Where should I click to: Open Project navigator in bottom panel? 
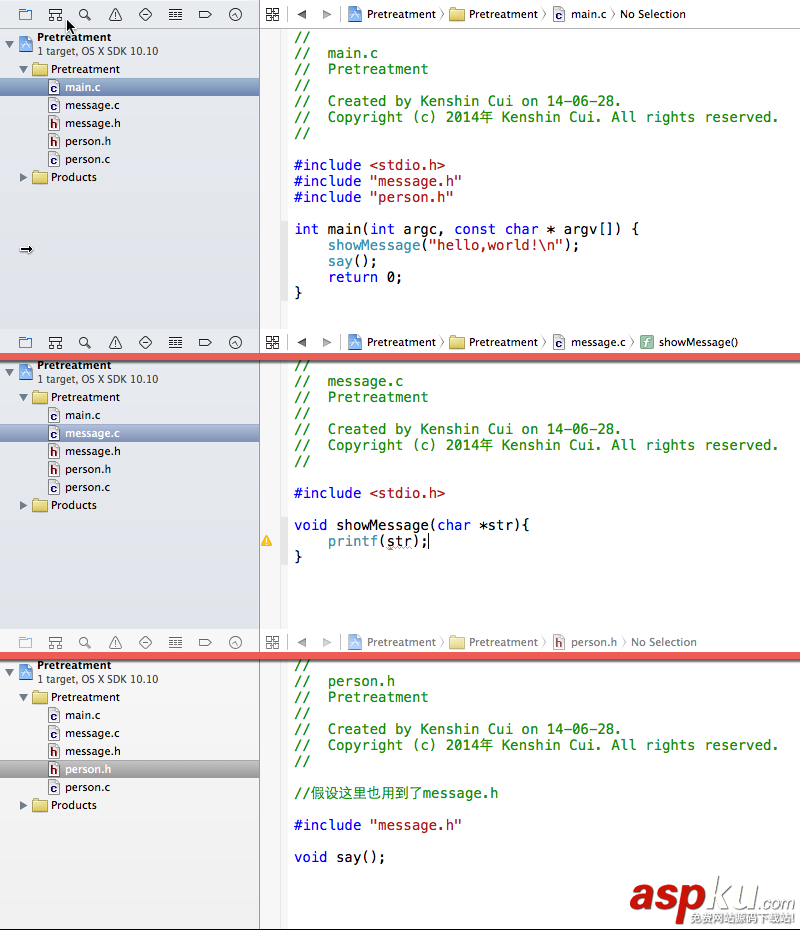point(26,642)
